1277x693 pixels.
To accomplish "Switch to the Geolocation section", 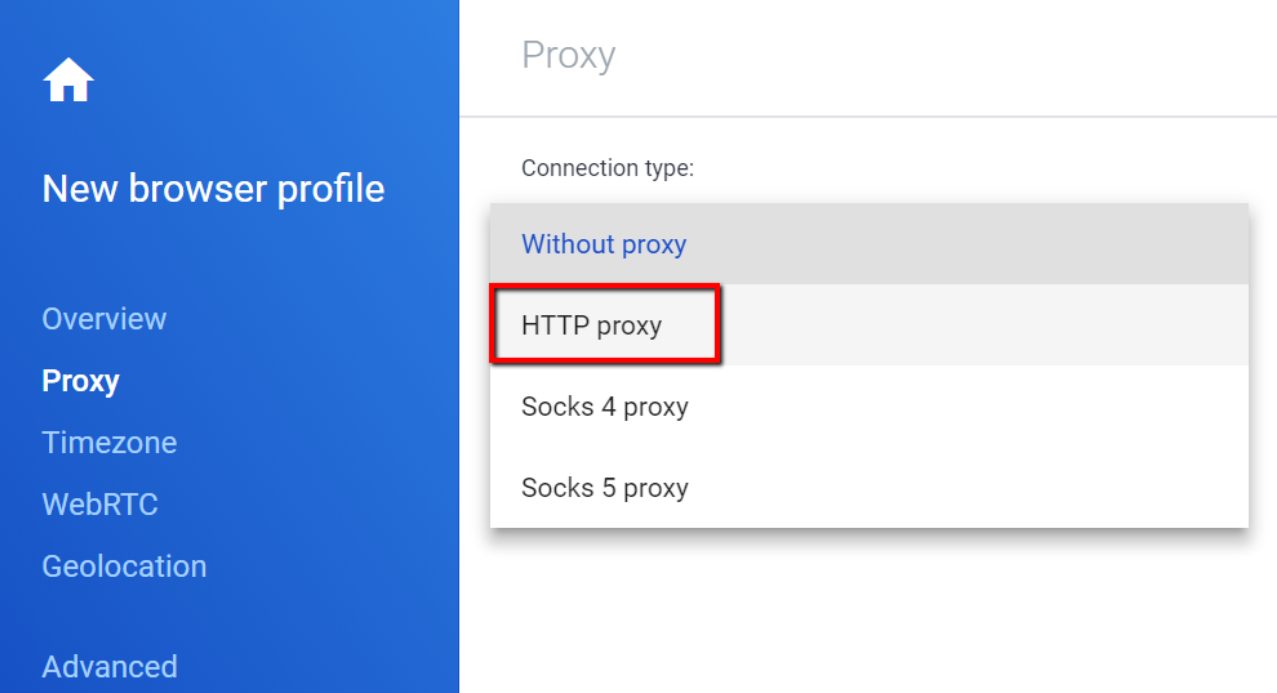I will (124, 566).
